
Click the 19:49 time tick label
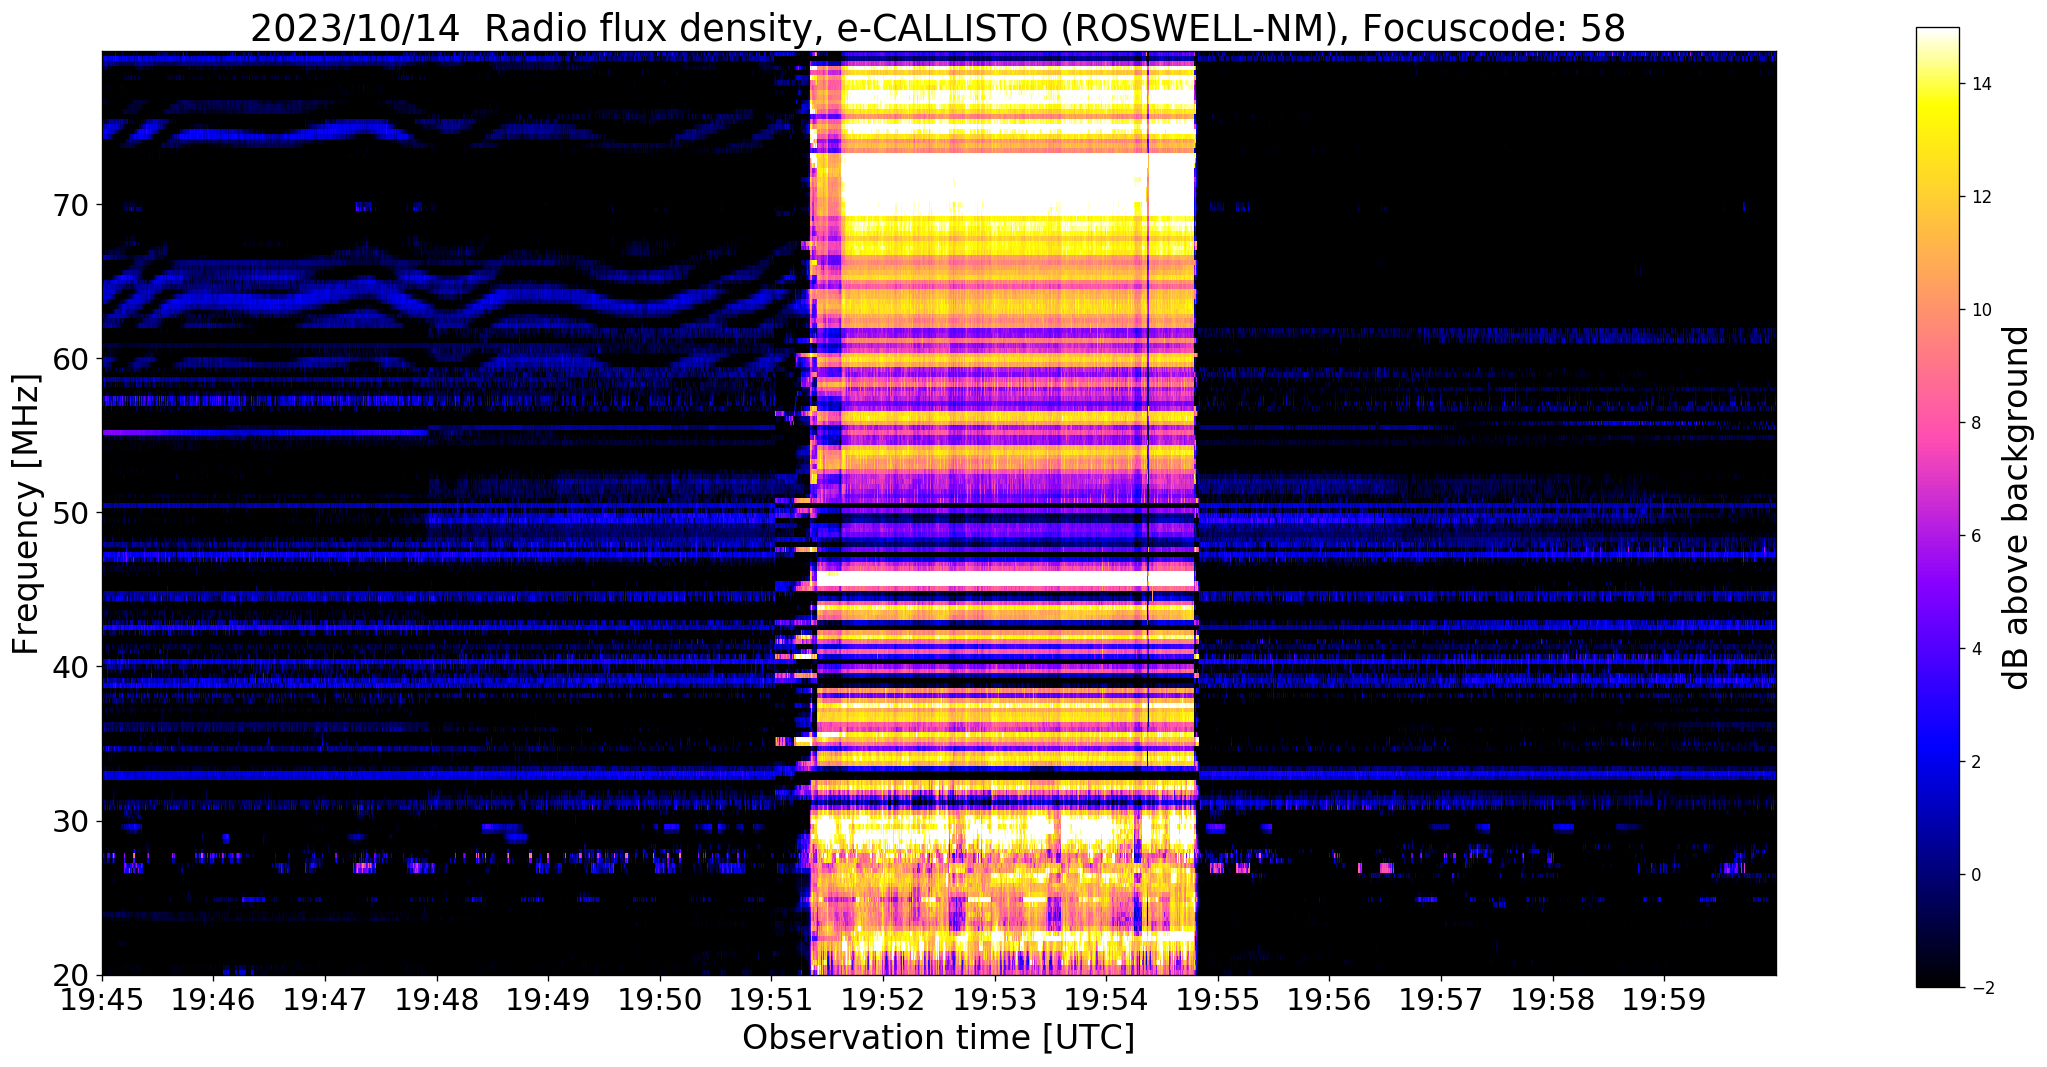tap(548, 1000)
